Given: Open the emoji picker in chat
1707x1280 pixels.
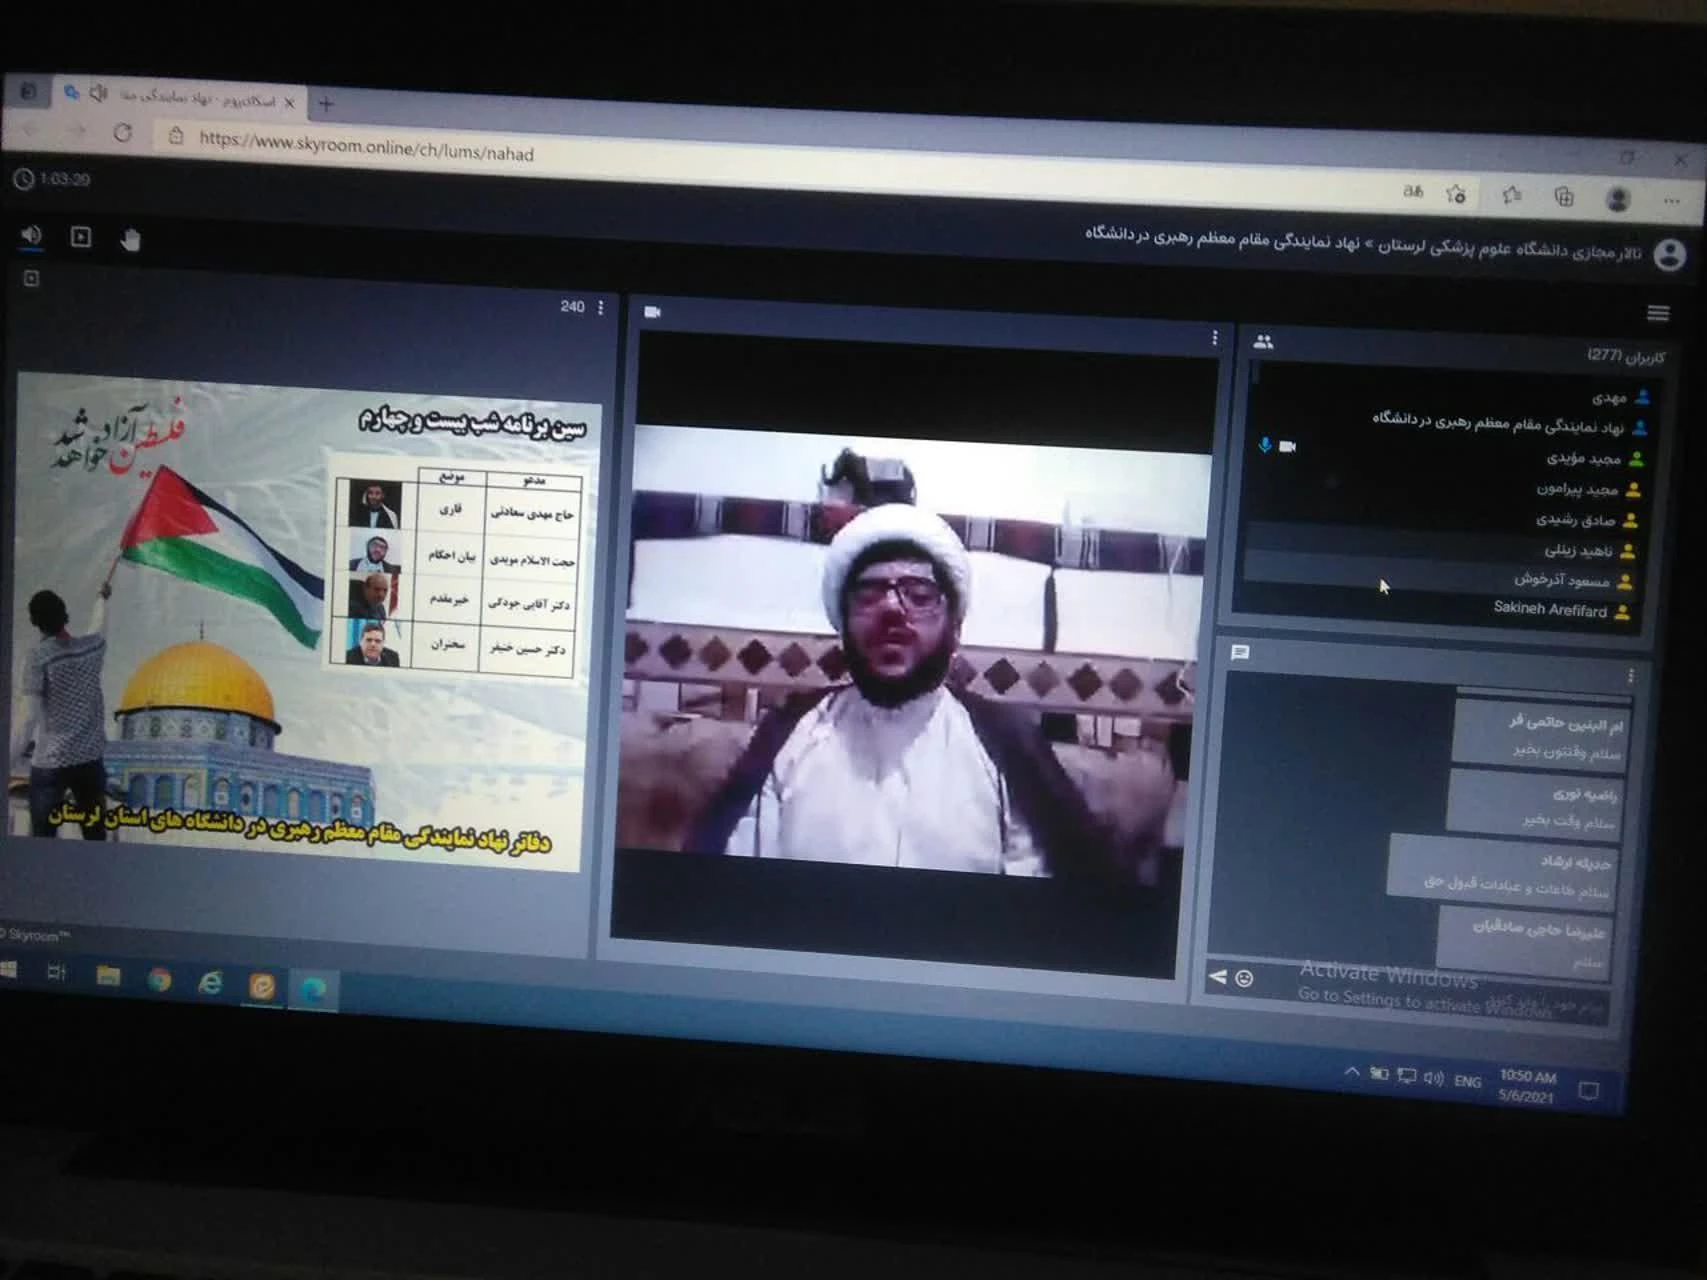Looking at the screenshot, I should click(x=1244, y=978).
